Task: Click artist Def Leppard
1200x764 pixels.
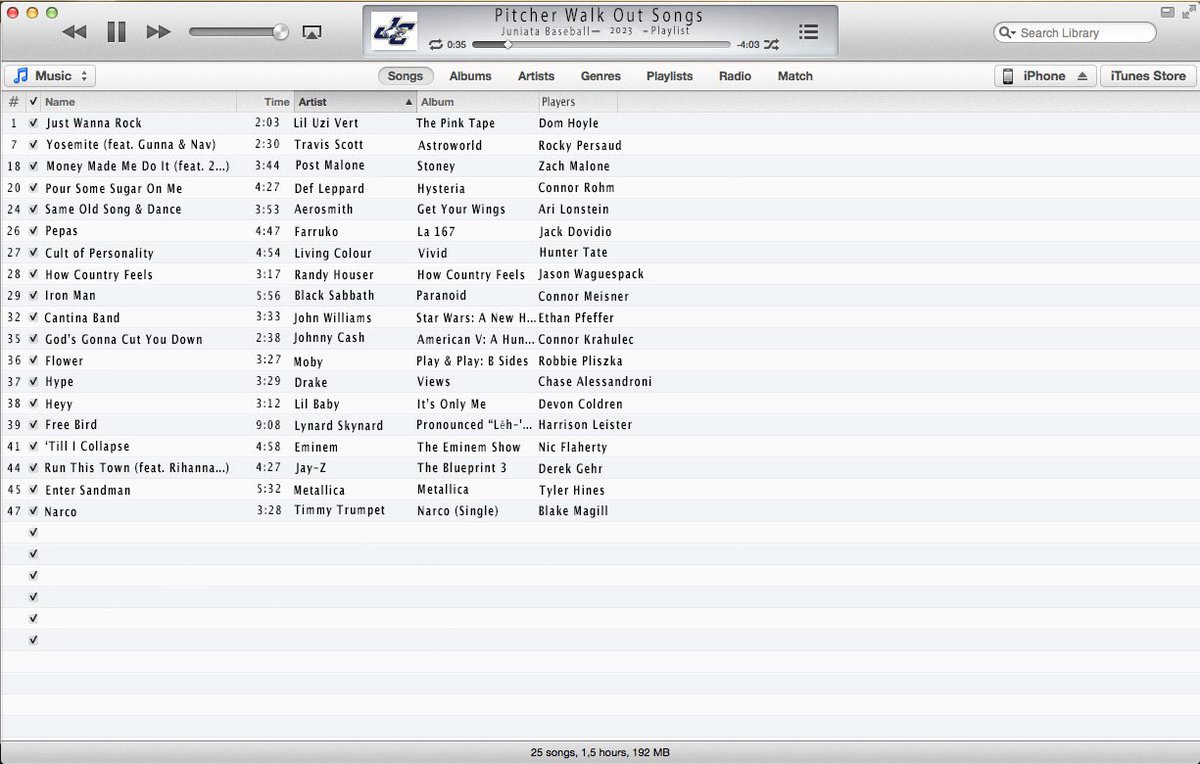Action: [x=329, y=188]
